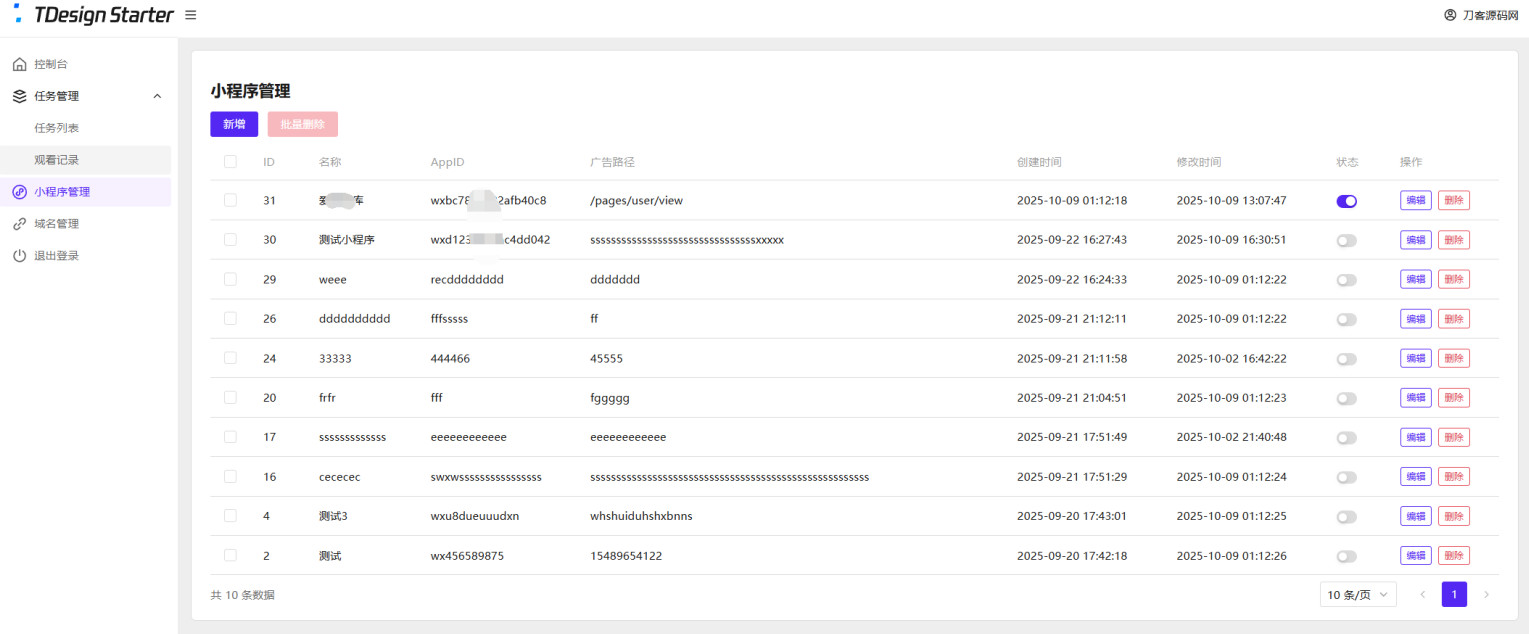The width and height of the screenshot is (1529, 634).
Task: Open the 10 条/页 page size dropdown
Action: point(1357,595)
